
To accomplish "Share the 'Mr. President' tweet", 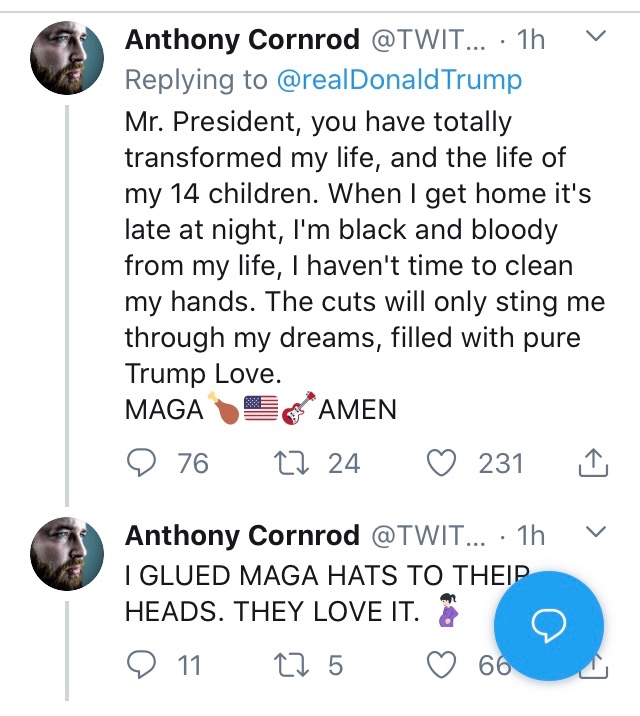I will [593, 463].
